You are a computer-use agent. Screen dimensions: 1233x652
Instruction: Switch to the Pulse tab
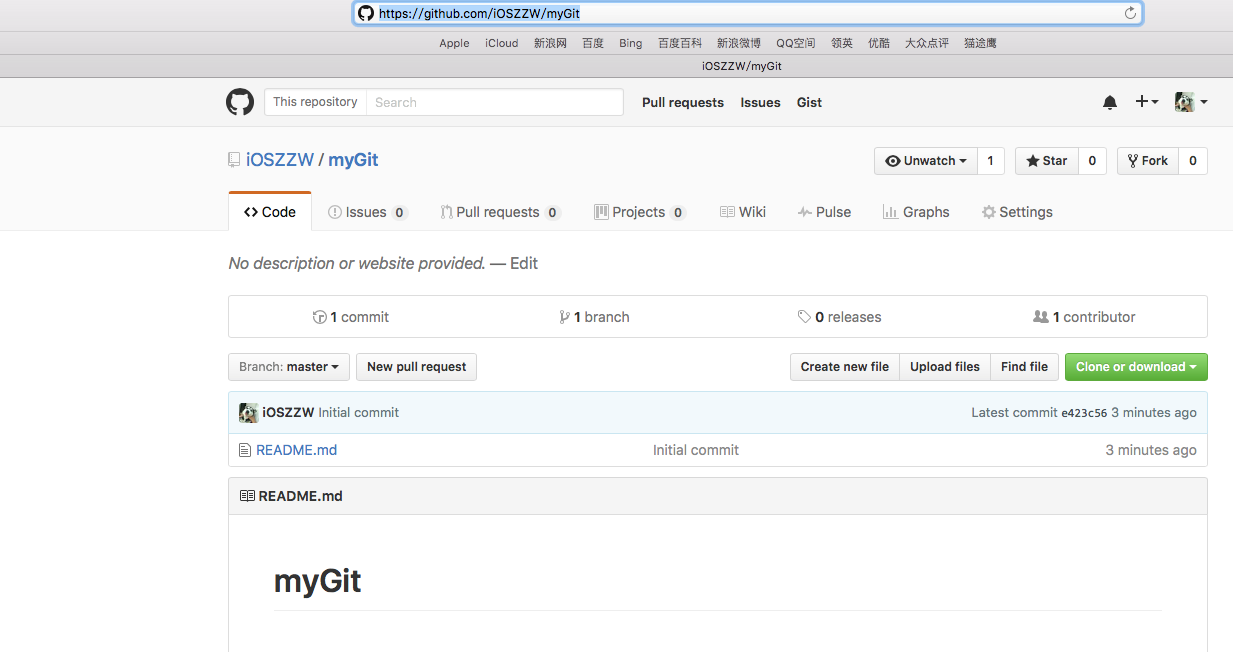tap(824, 212)
